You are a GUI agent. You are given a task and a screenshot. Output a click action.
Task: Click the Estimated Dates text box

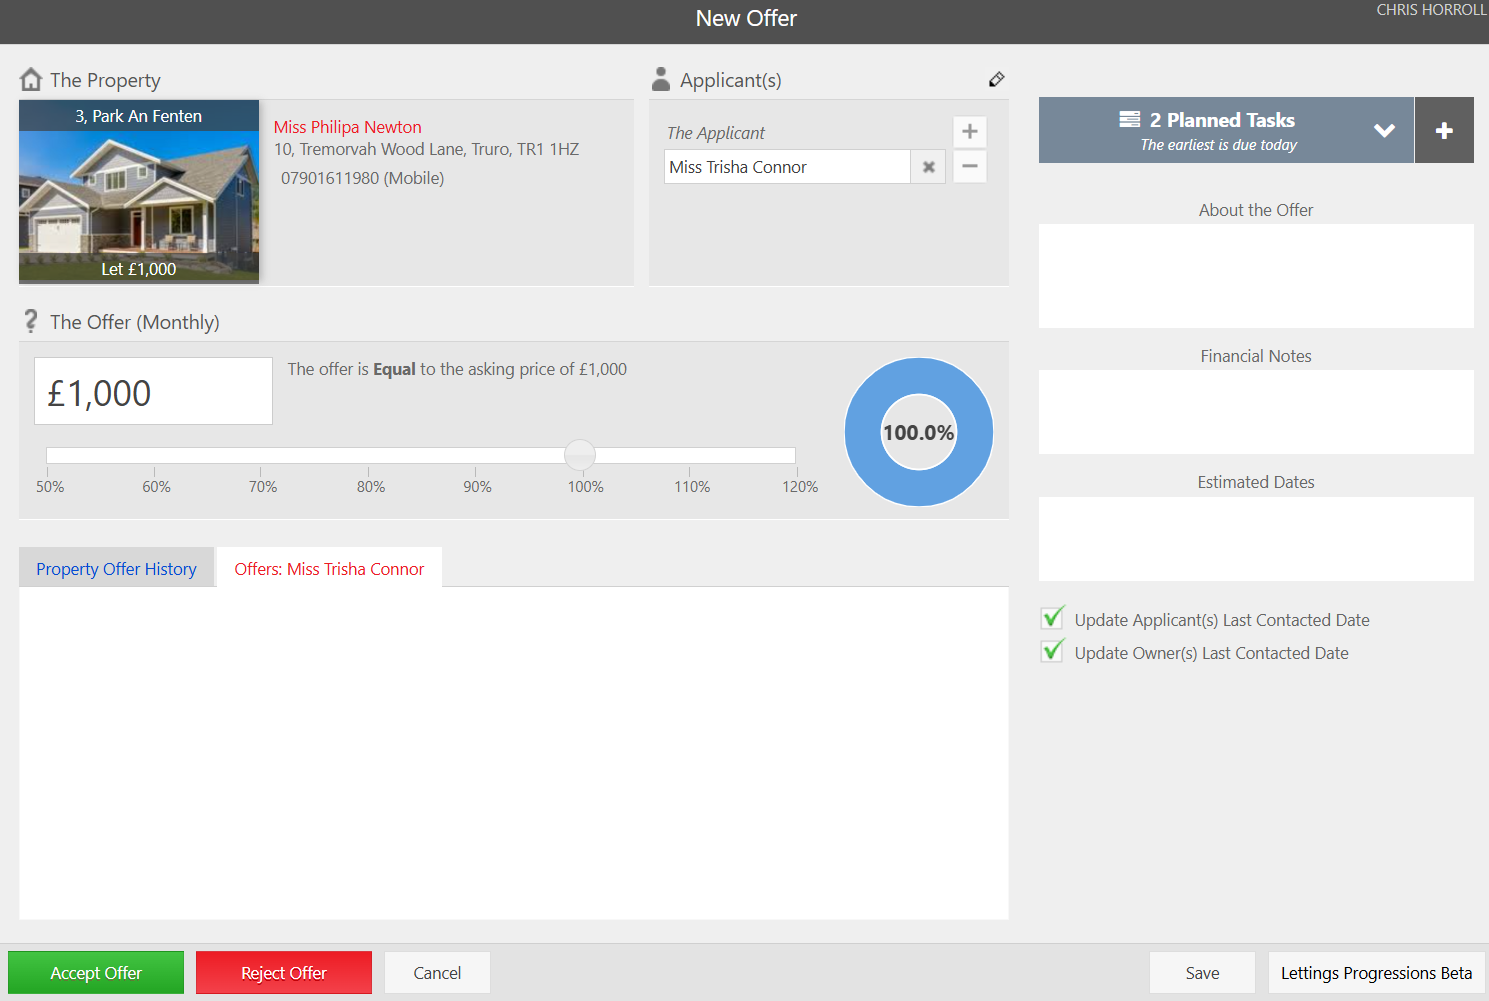click(1256, 539)
